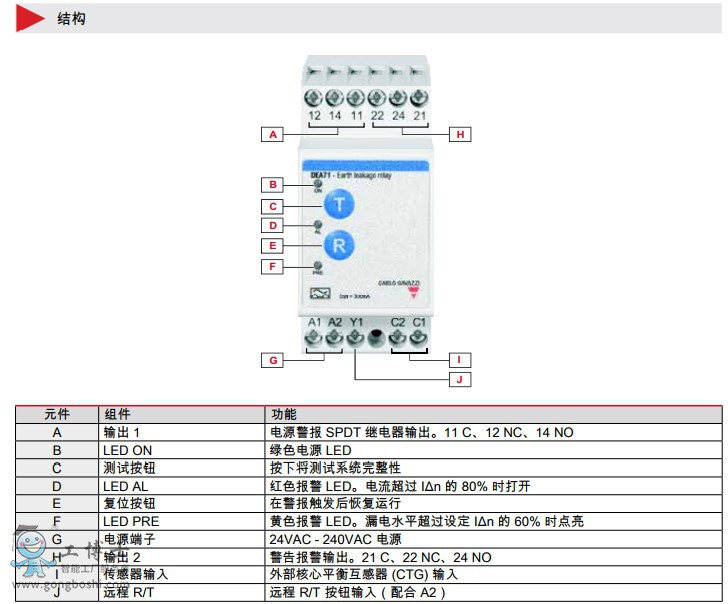Click the 元件 column header
Screen dimensions: 728x604
point(57,414)
